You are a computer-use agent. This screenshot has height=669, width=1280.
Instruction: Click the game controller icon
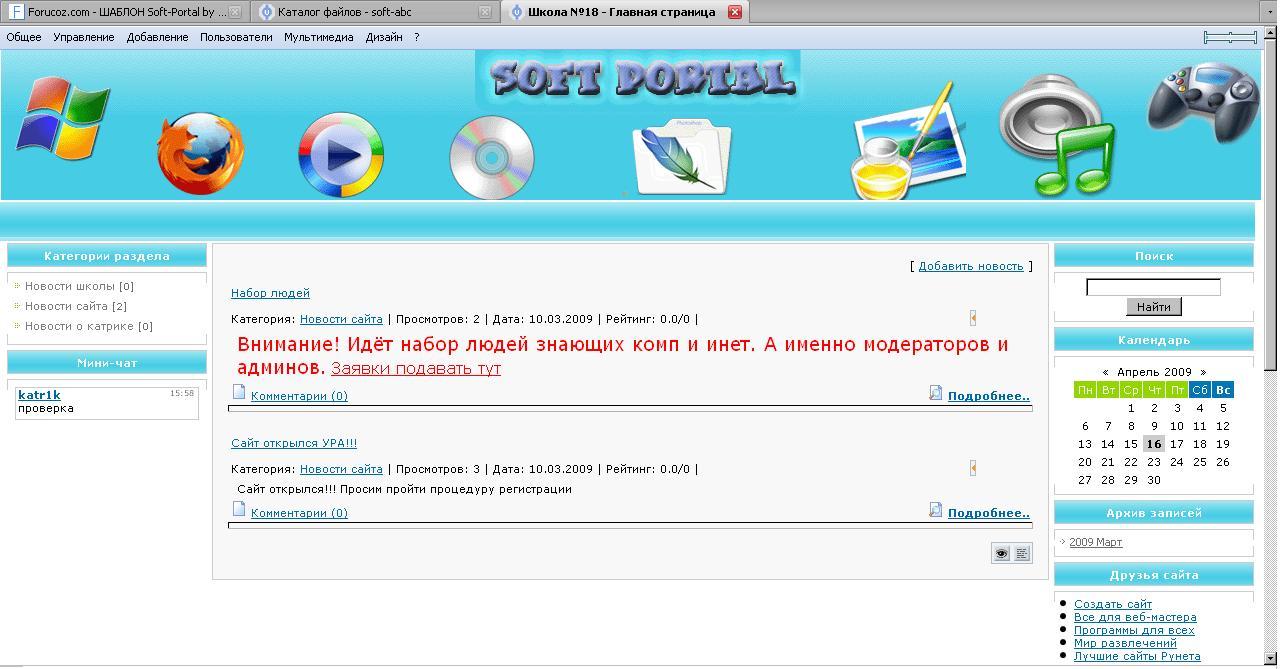tap(1203, 101)
